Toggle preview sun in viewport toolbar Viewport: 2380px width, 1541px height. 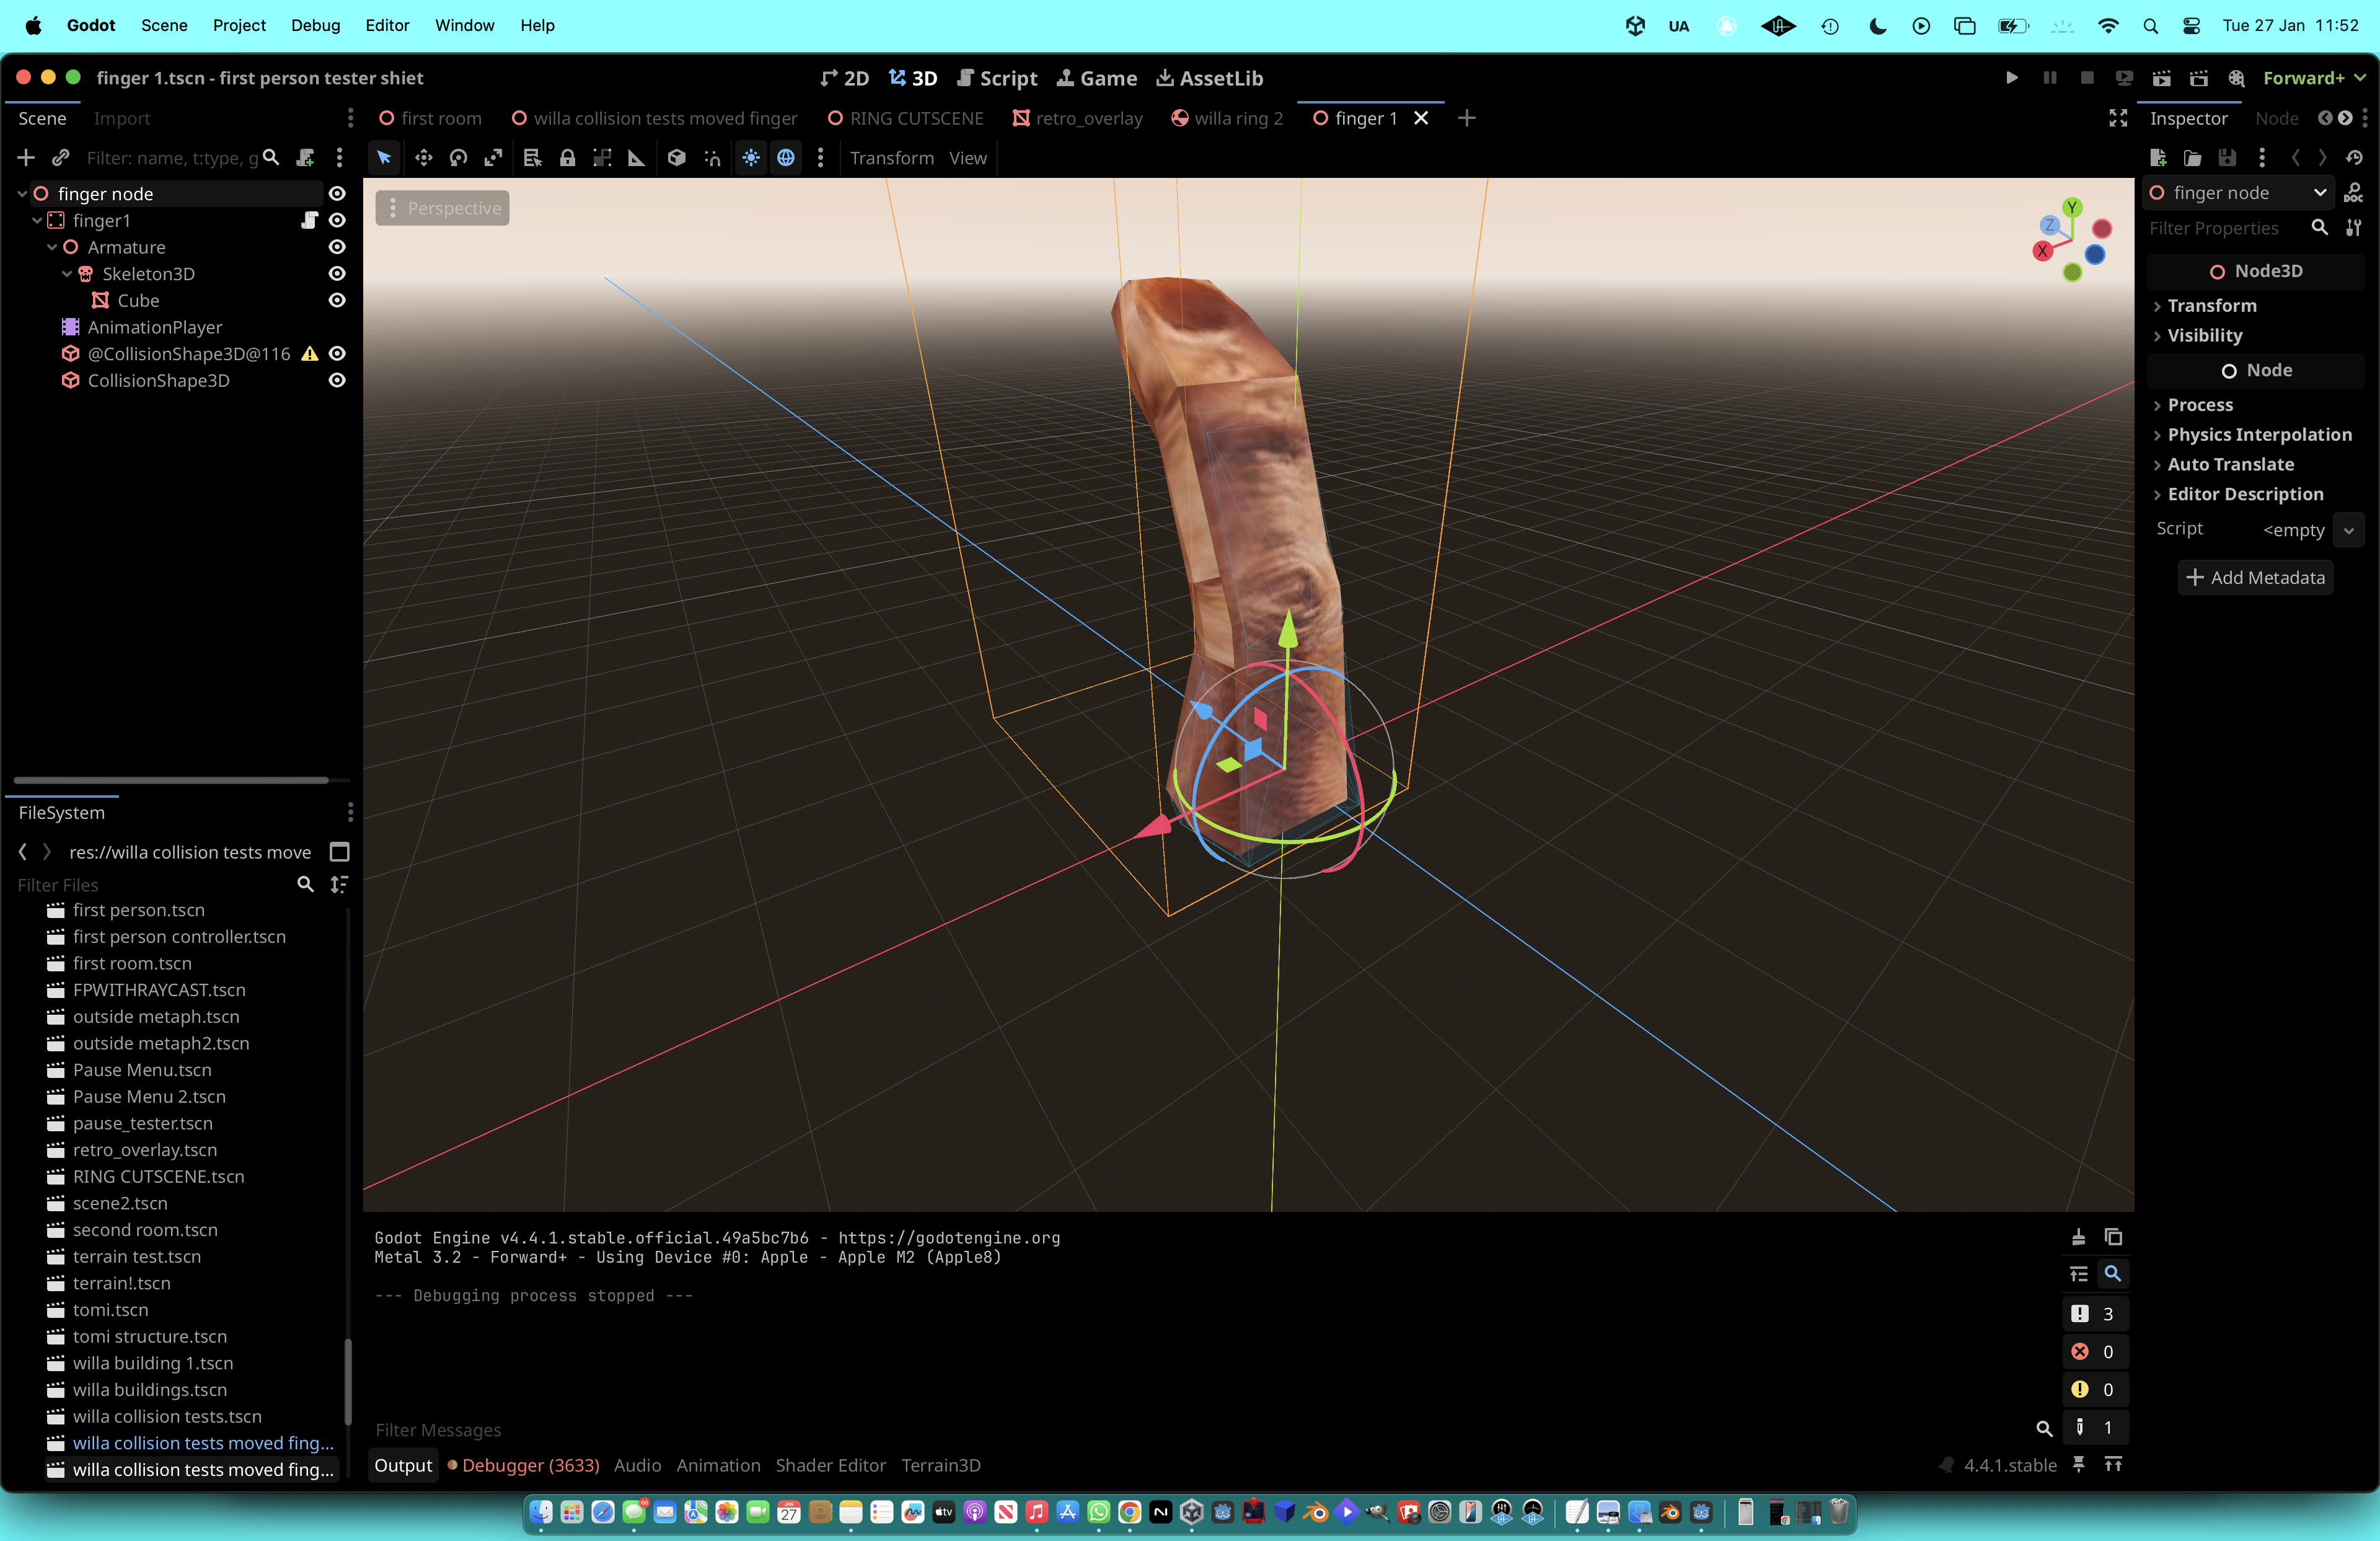(751, 158)
